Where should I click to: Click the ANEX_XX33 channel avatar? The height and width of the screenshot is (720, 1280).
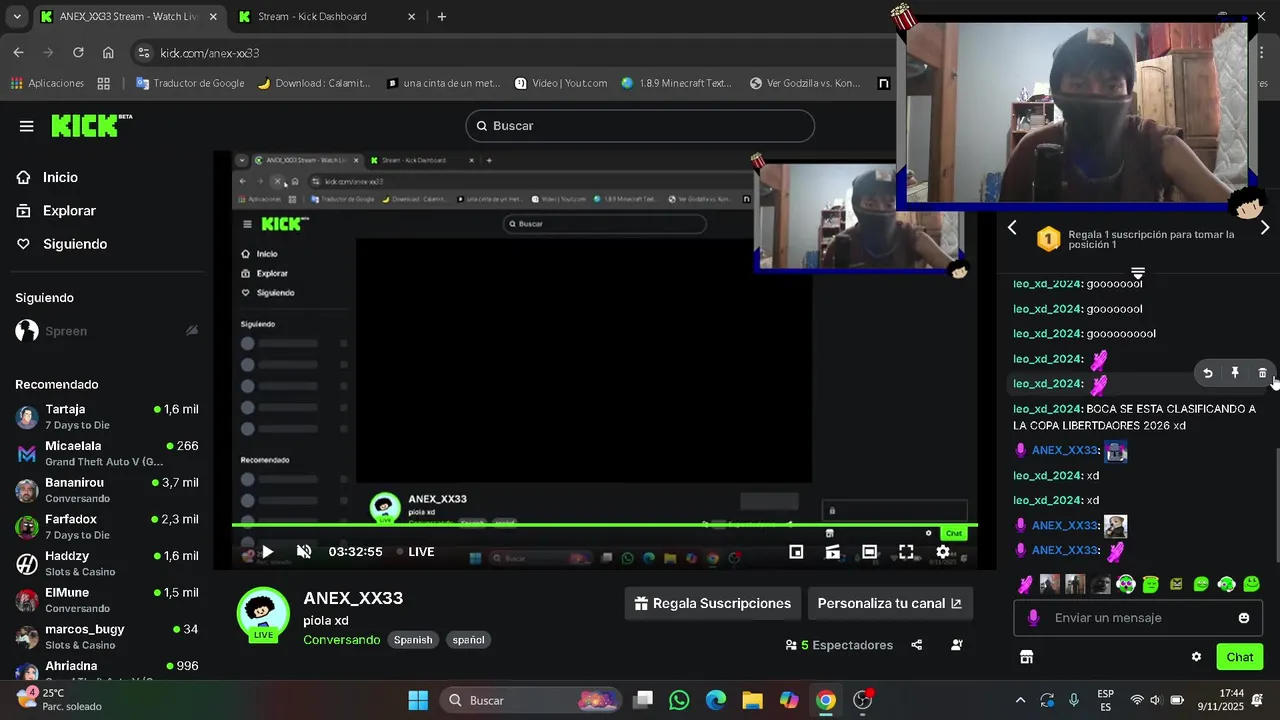coord(263,613)
